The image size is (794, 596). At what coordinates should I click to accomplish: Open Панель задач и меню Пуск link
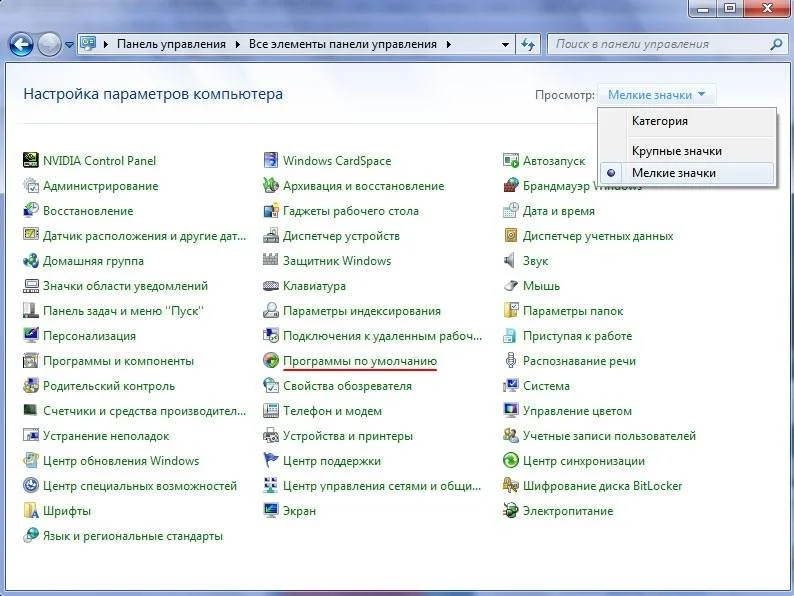coord(124,310)
